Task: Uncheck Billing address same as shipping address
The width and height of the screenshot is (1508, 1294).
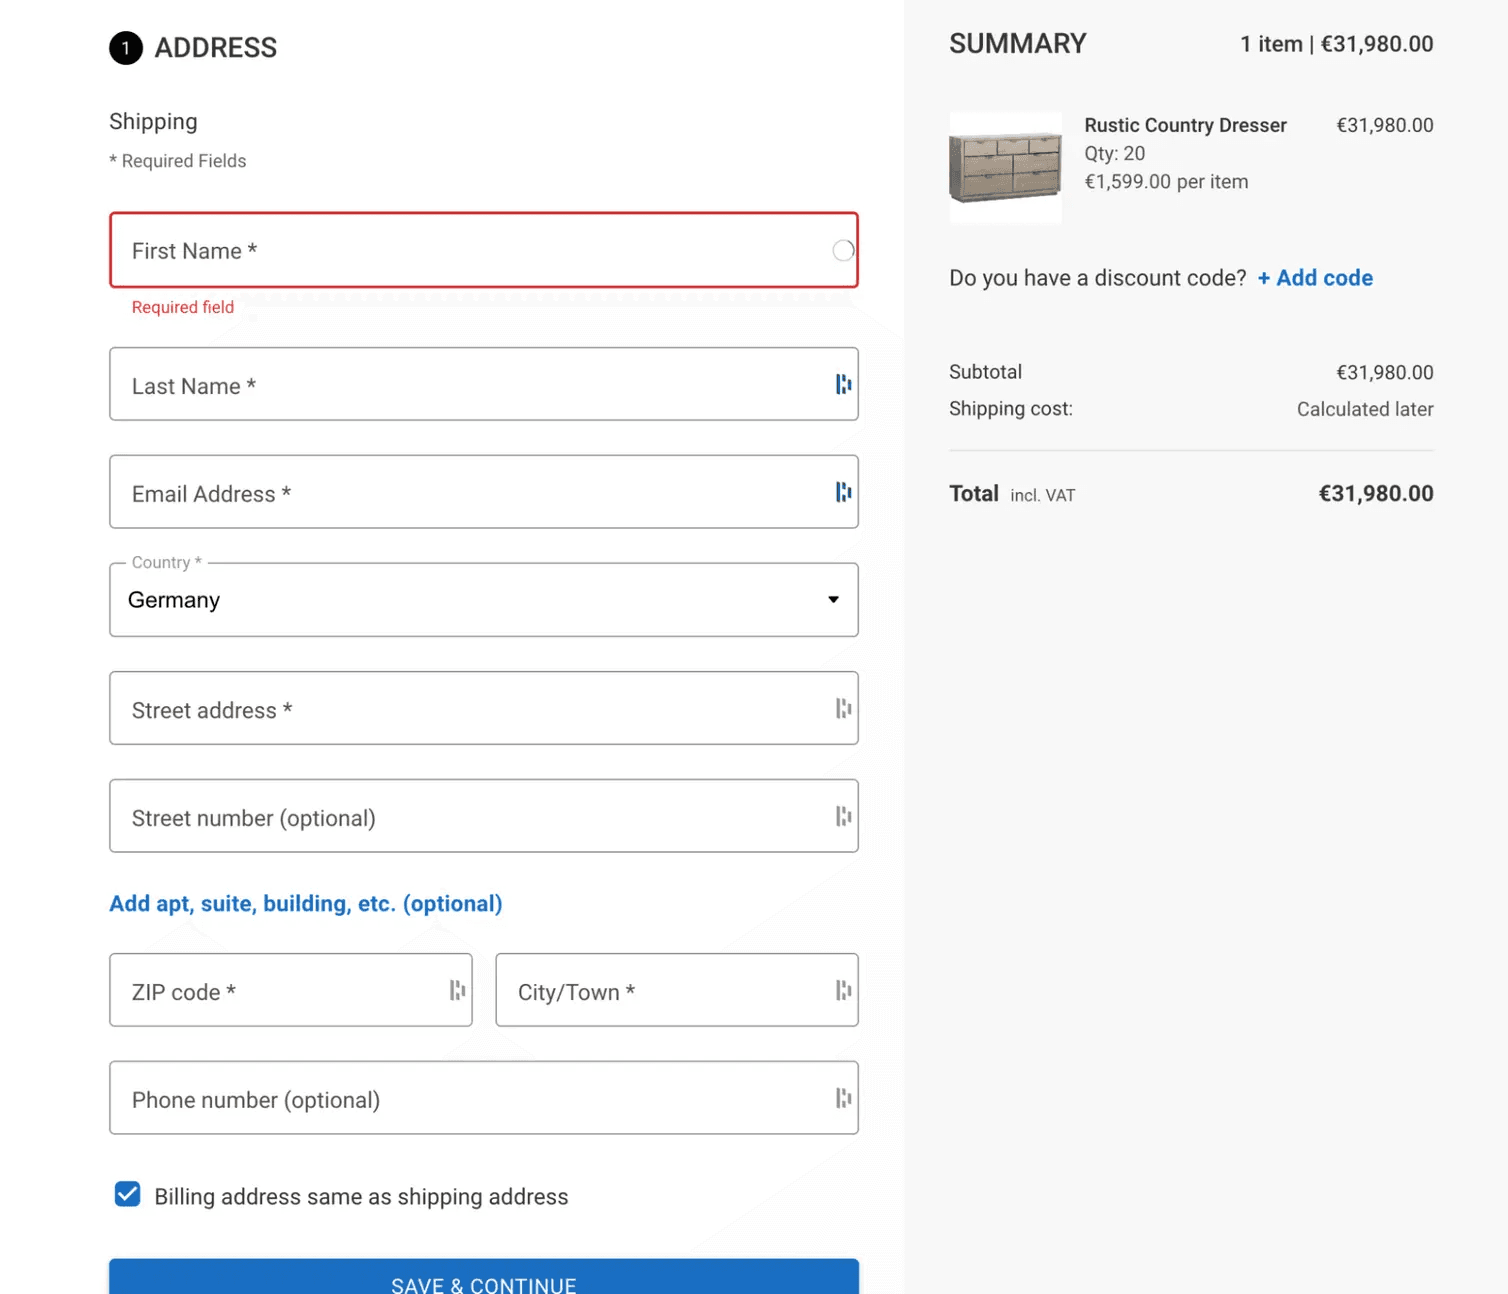Action: pyautogui.click(x=126, y=1194)
